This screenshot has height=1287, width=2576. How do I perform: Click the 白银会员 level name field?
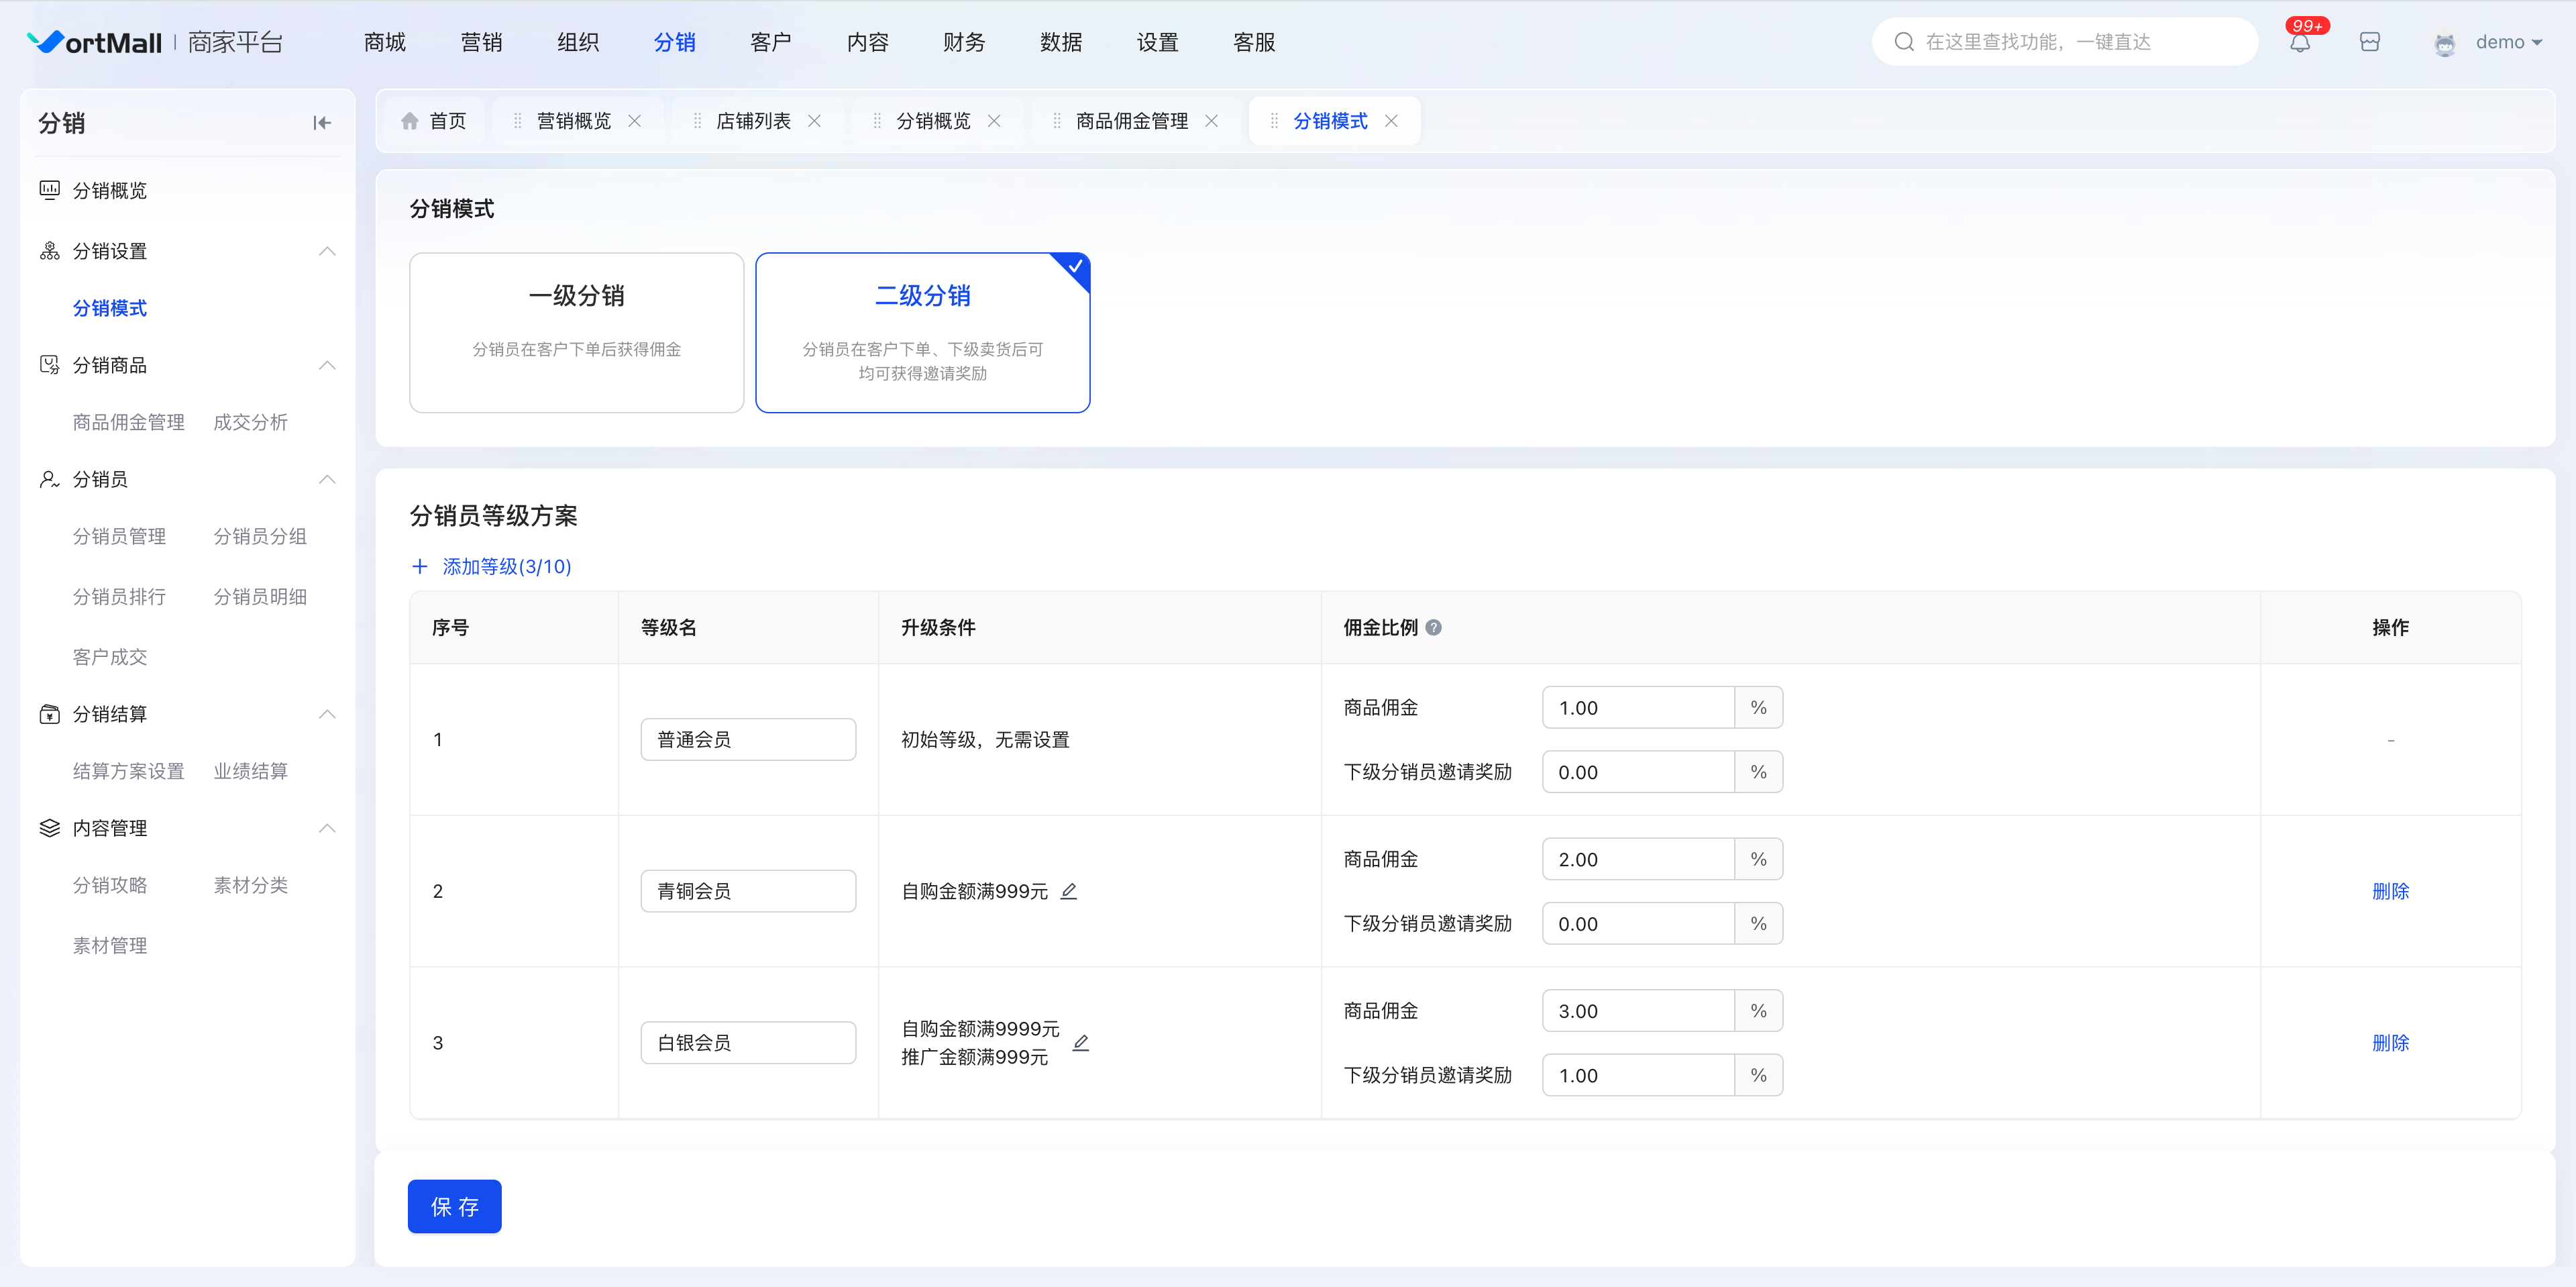748,1043
